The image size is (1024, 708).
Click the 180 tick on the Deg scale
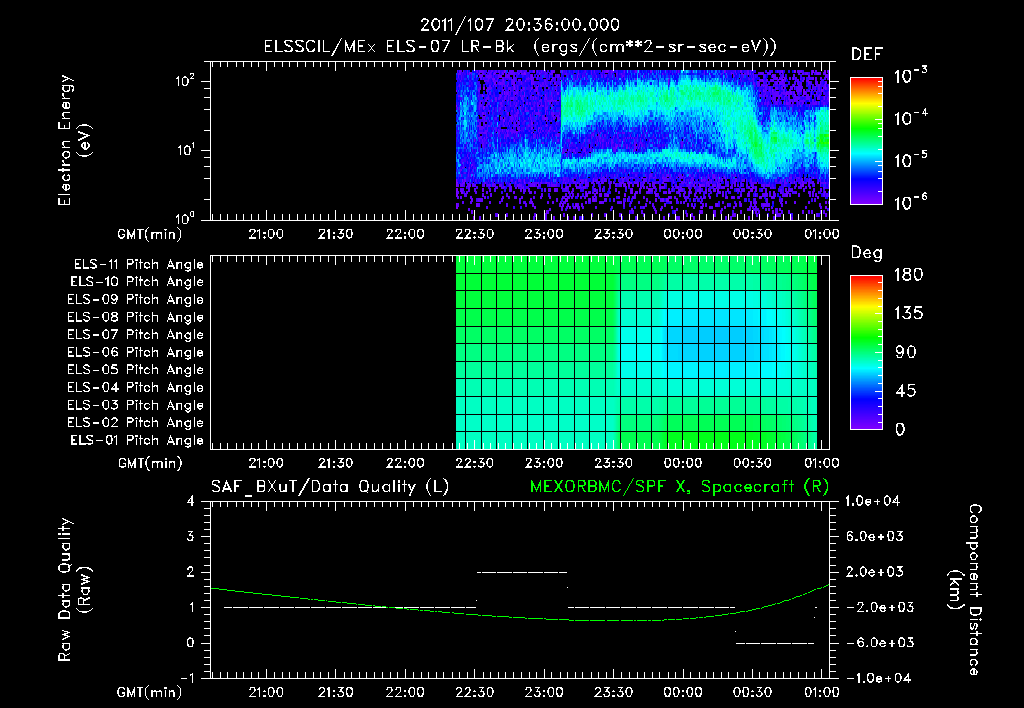tap(908, 275)
